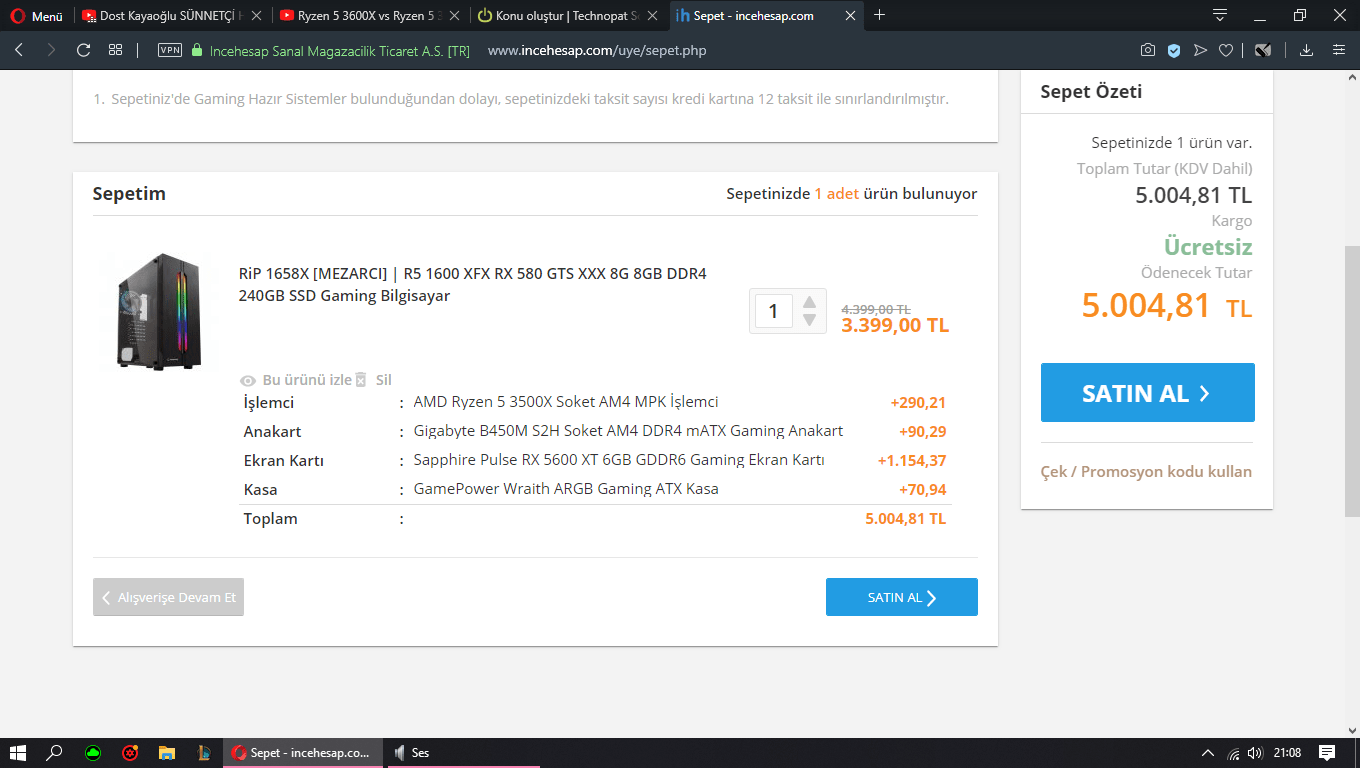Click the Sepet - incehesap Opera taskbar button
Image resolution: width=1360 pixels, height=768 pixels.
303,753
